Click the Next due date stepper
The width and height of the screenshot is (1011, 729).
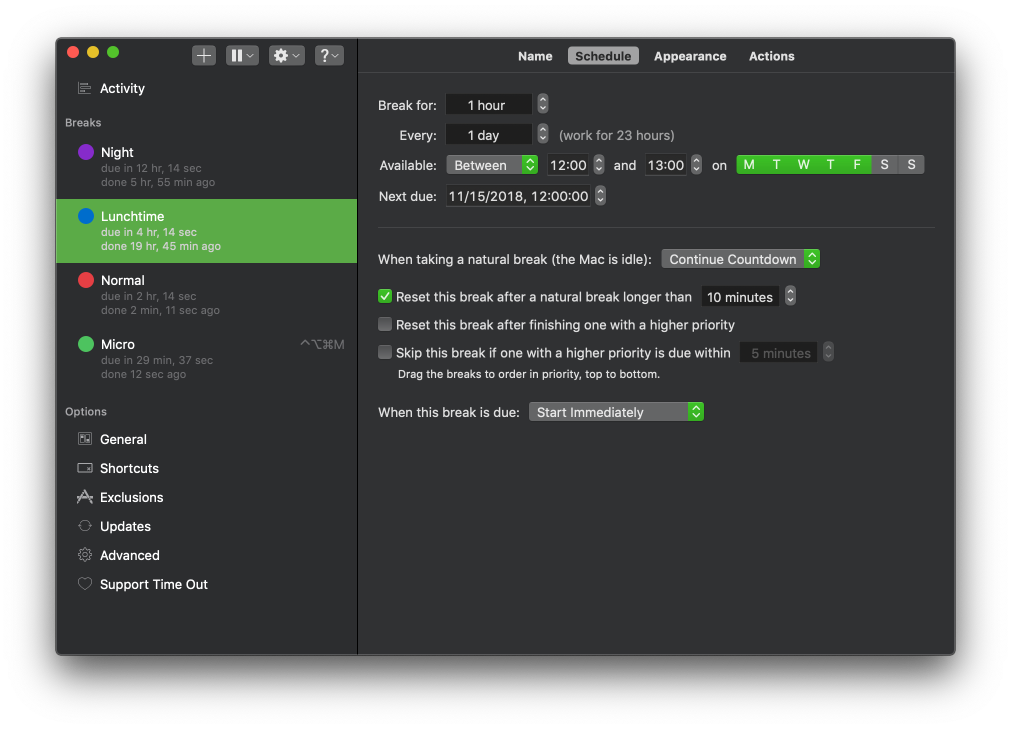[600, 195]
